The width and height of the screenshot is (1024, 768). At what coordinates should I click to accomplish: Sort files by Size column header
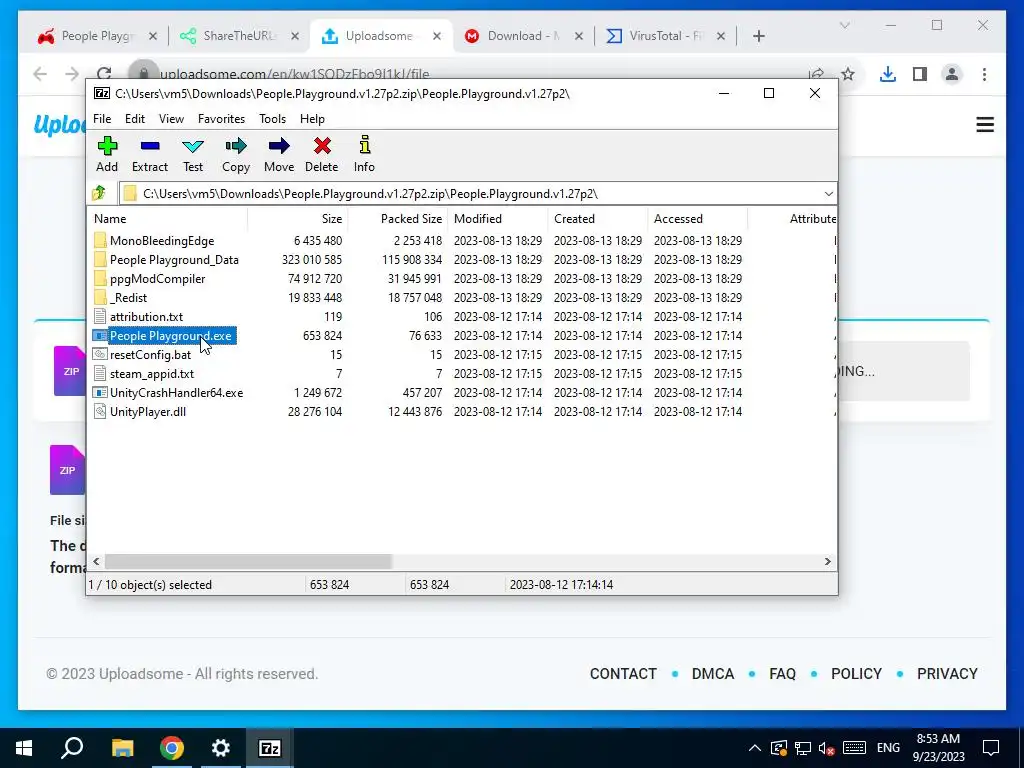tap(298, 219)
